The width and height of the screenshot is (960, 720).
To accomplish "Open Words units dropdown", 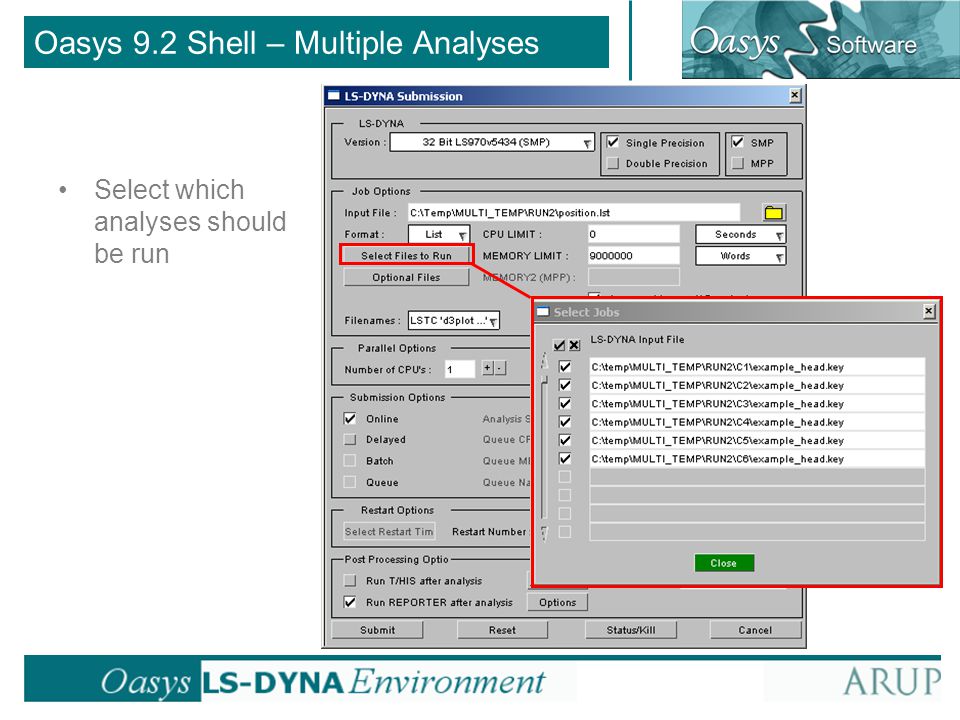I will [x=741, y=256].
